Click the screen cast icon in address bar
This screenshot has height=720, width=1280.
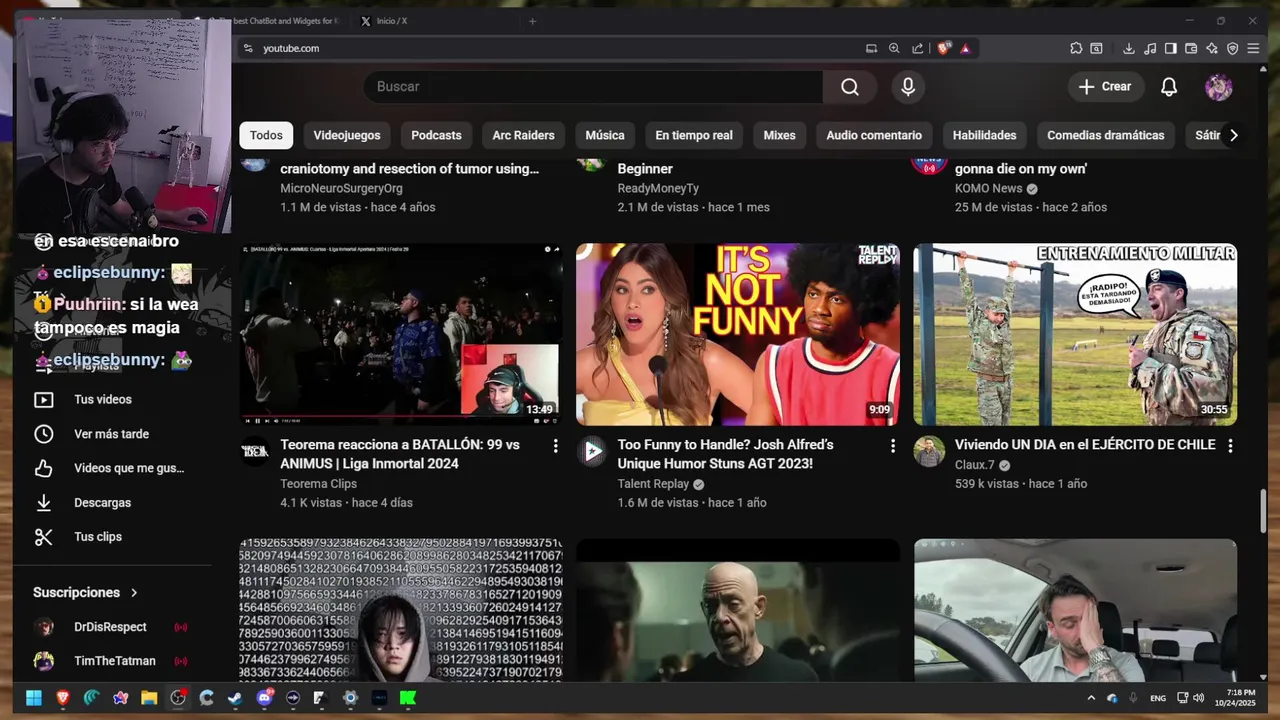(x=871, y=48)
